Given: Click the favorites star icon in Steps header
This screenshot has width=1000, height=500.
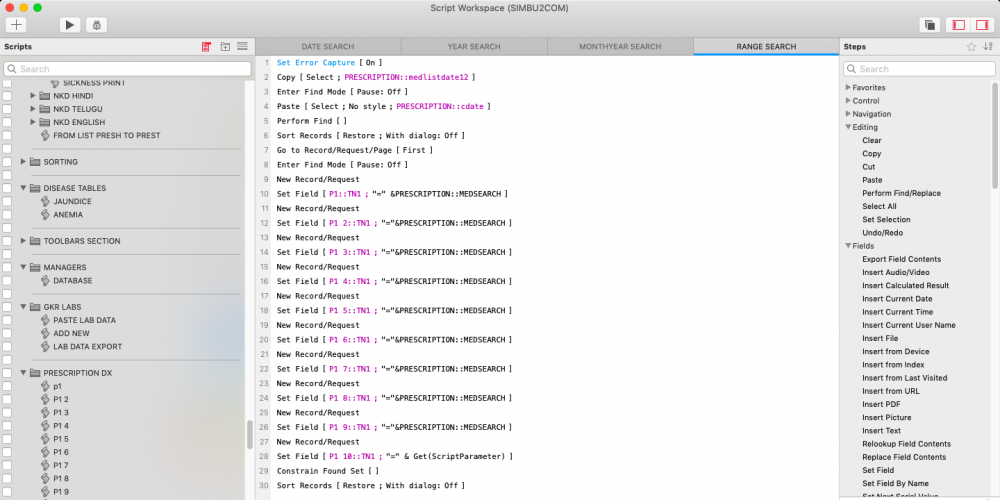Looking at the screenshot, I should pyautogui.click(x=971, y=47).
